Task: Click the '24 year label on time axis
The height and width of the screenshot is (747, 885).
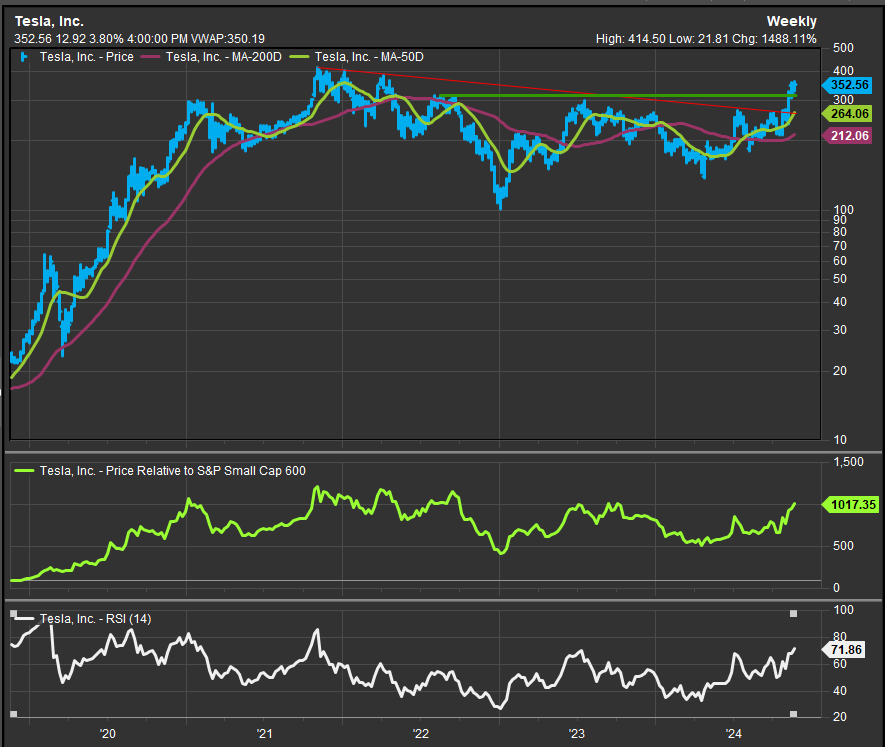Action: (734, 733)
